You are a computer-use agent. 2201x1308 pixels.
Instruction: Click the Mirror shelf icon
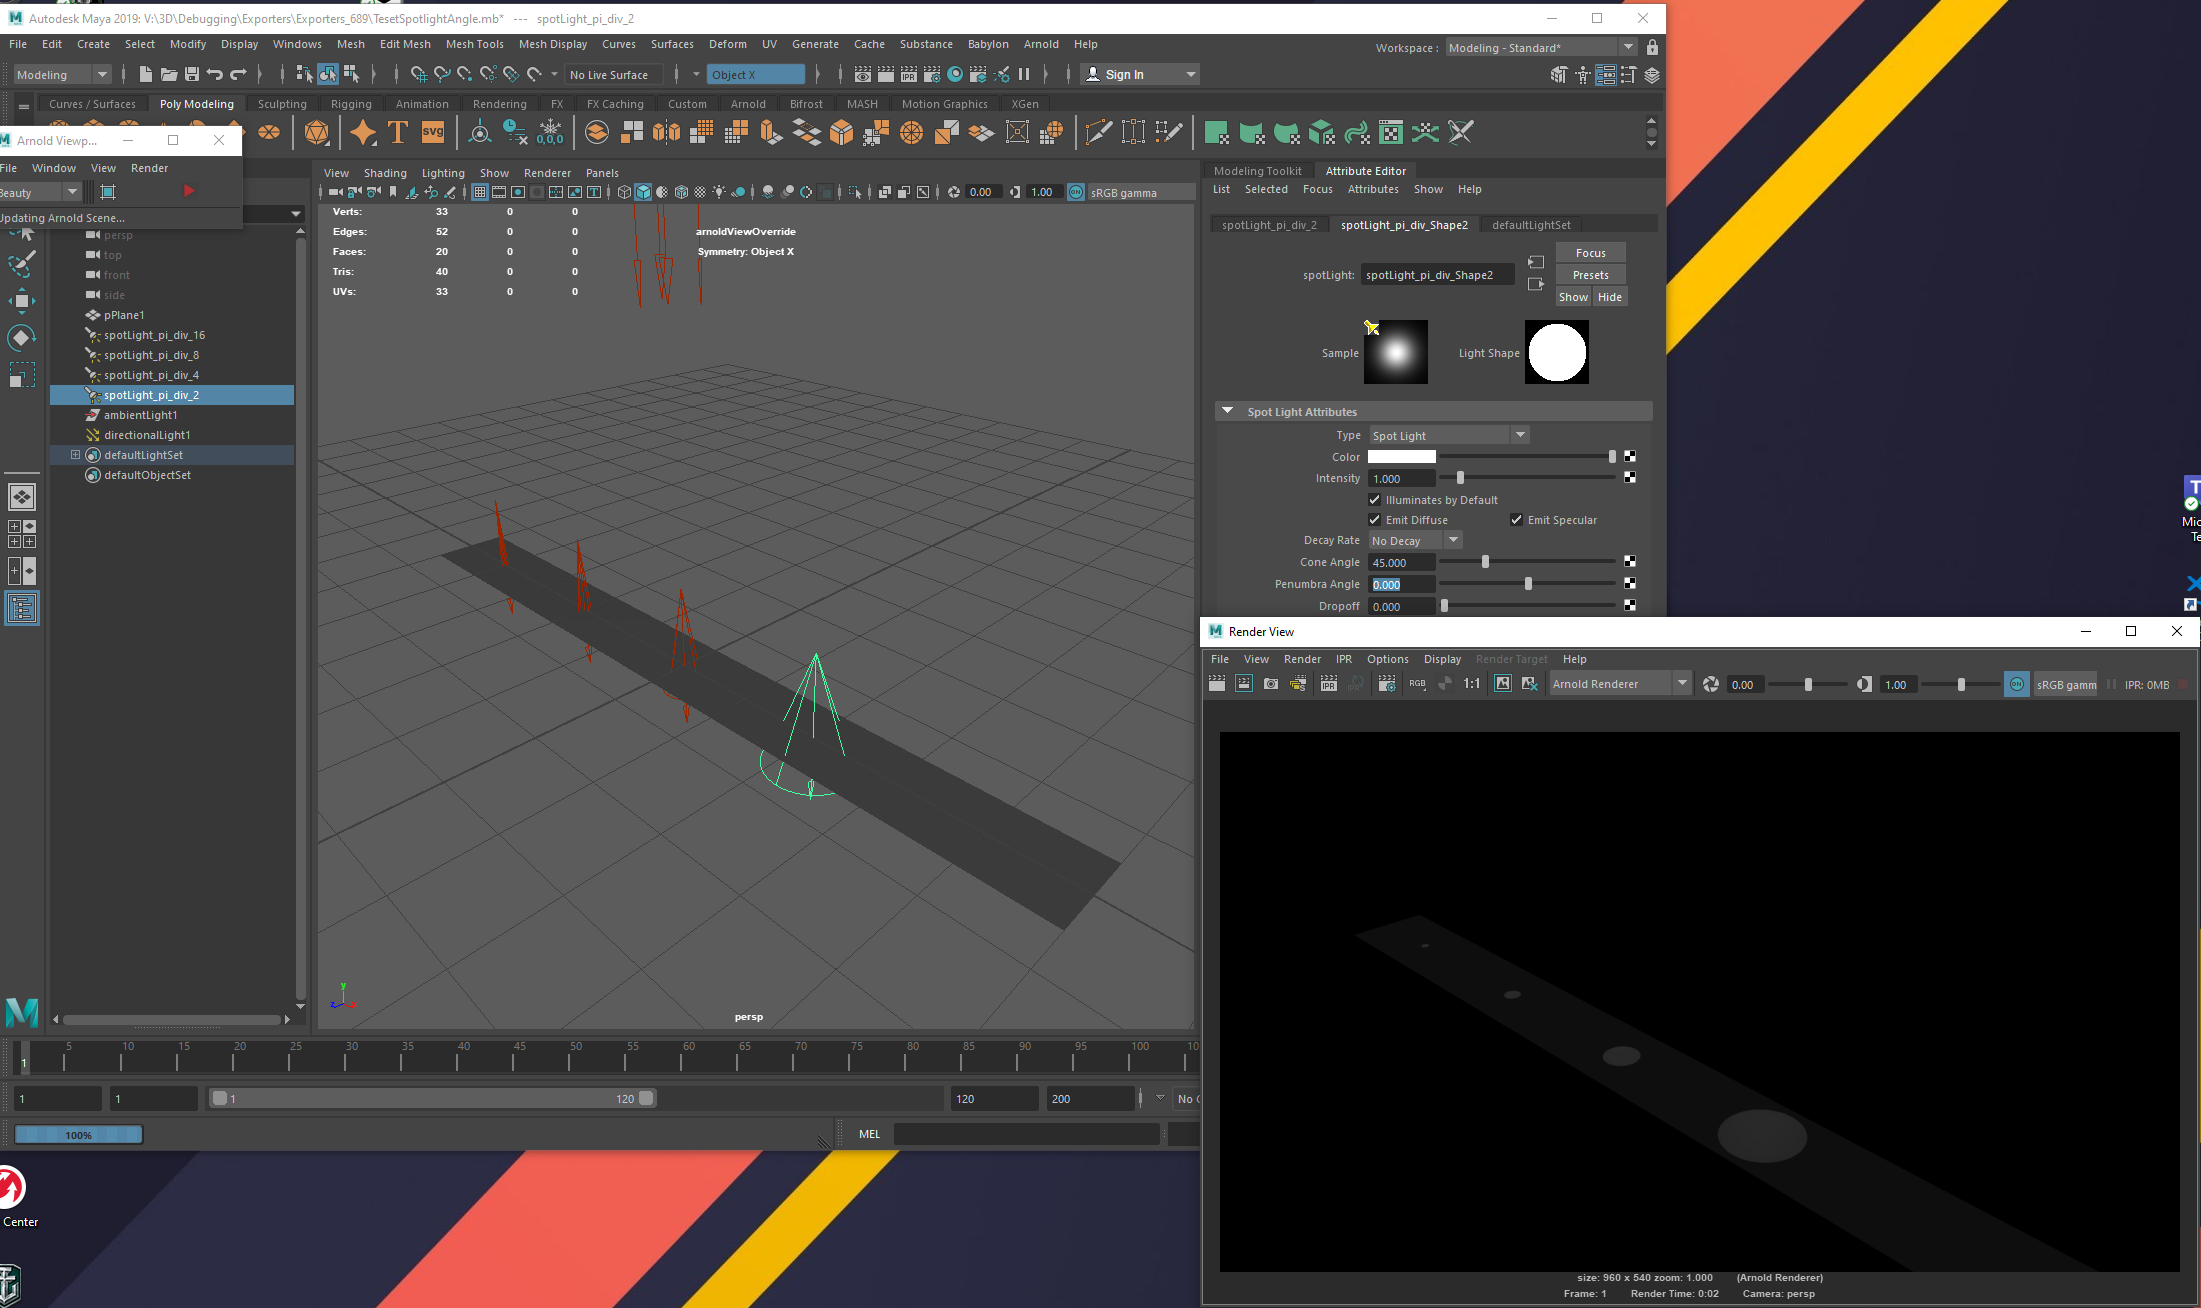[x=666, y=132]
